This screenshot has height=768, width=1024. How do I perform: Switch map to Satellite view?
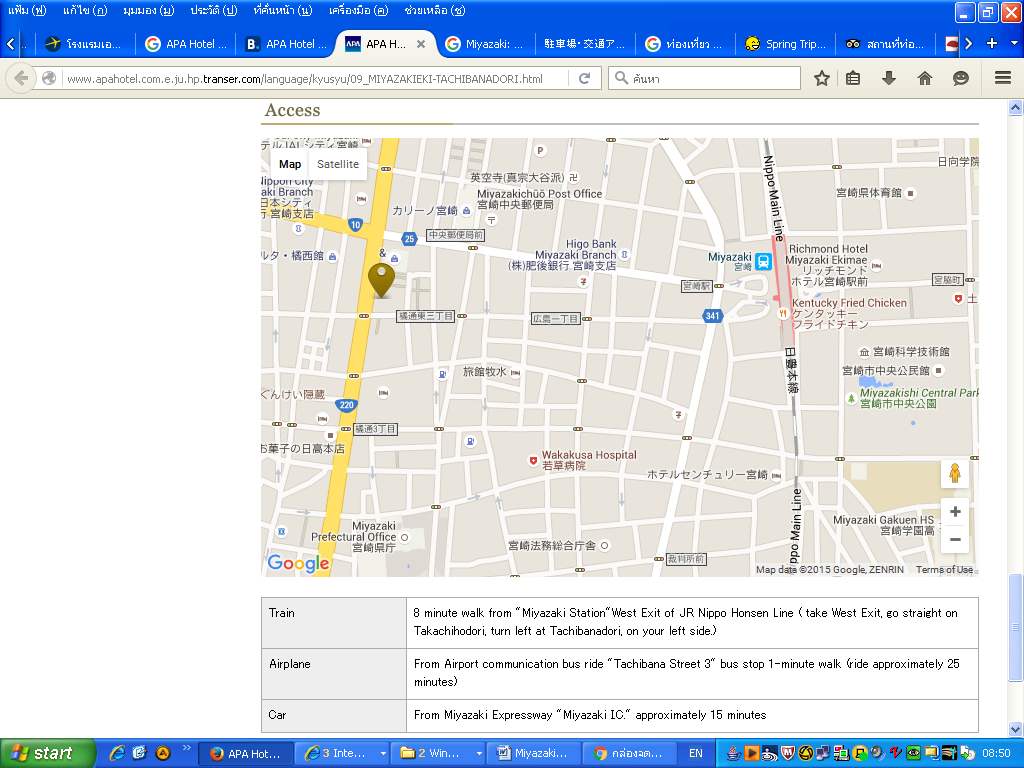(338, 165)
